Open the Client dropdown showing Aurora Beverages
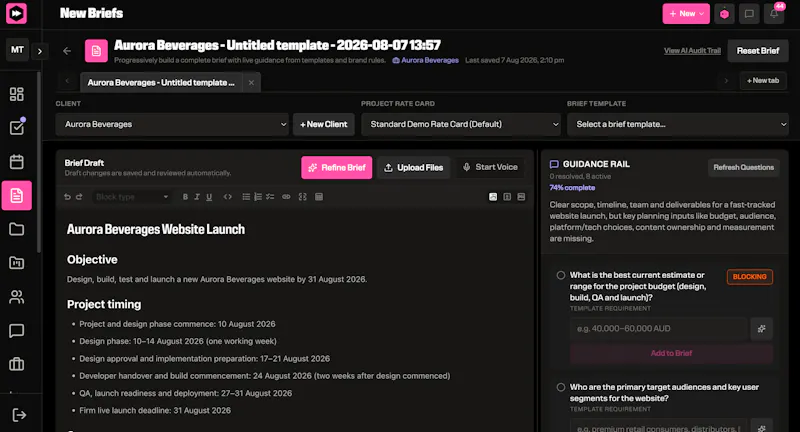The image size is (800, 432). (172, 124)
